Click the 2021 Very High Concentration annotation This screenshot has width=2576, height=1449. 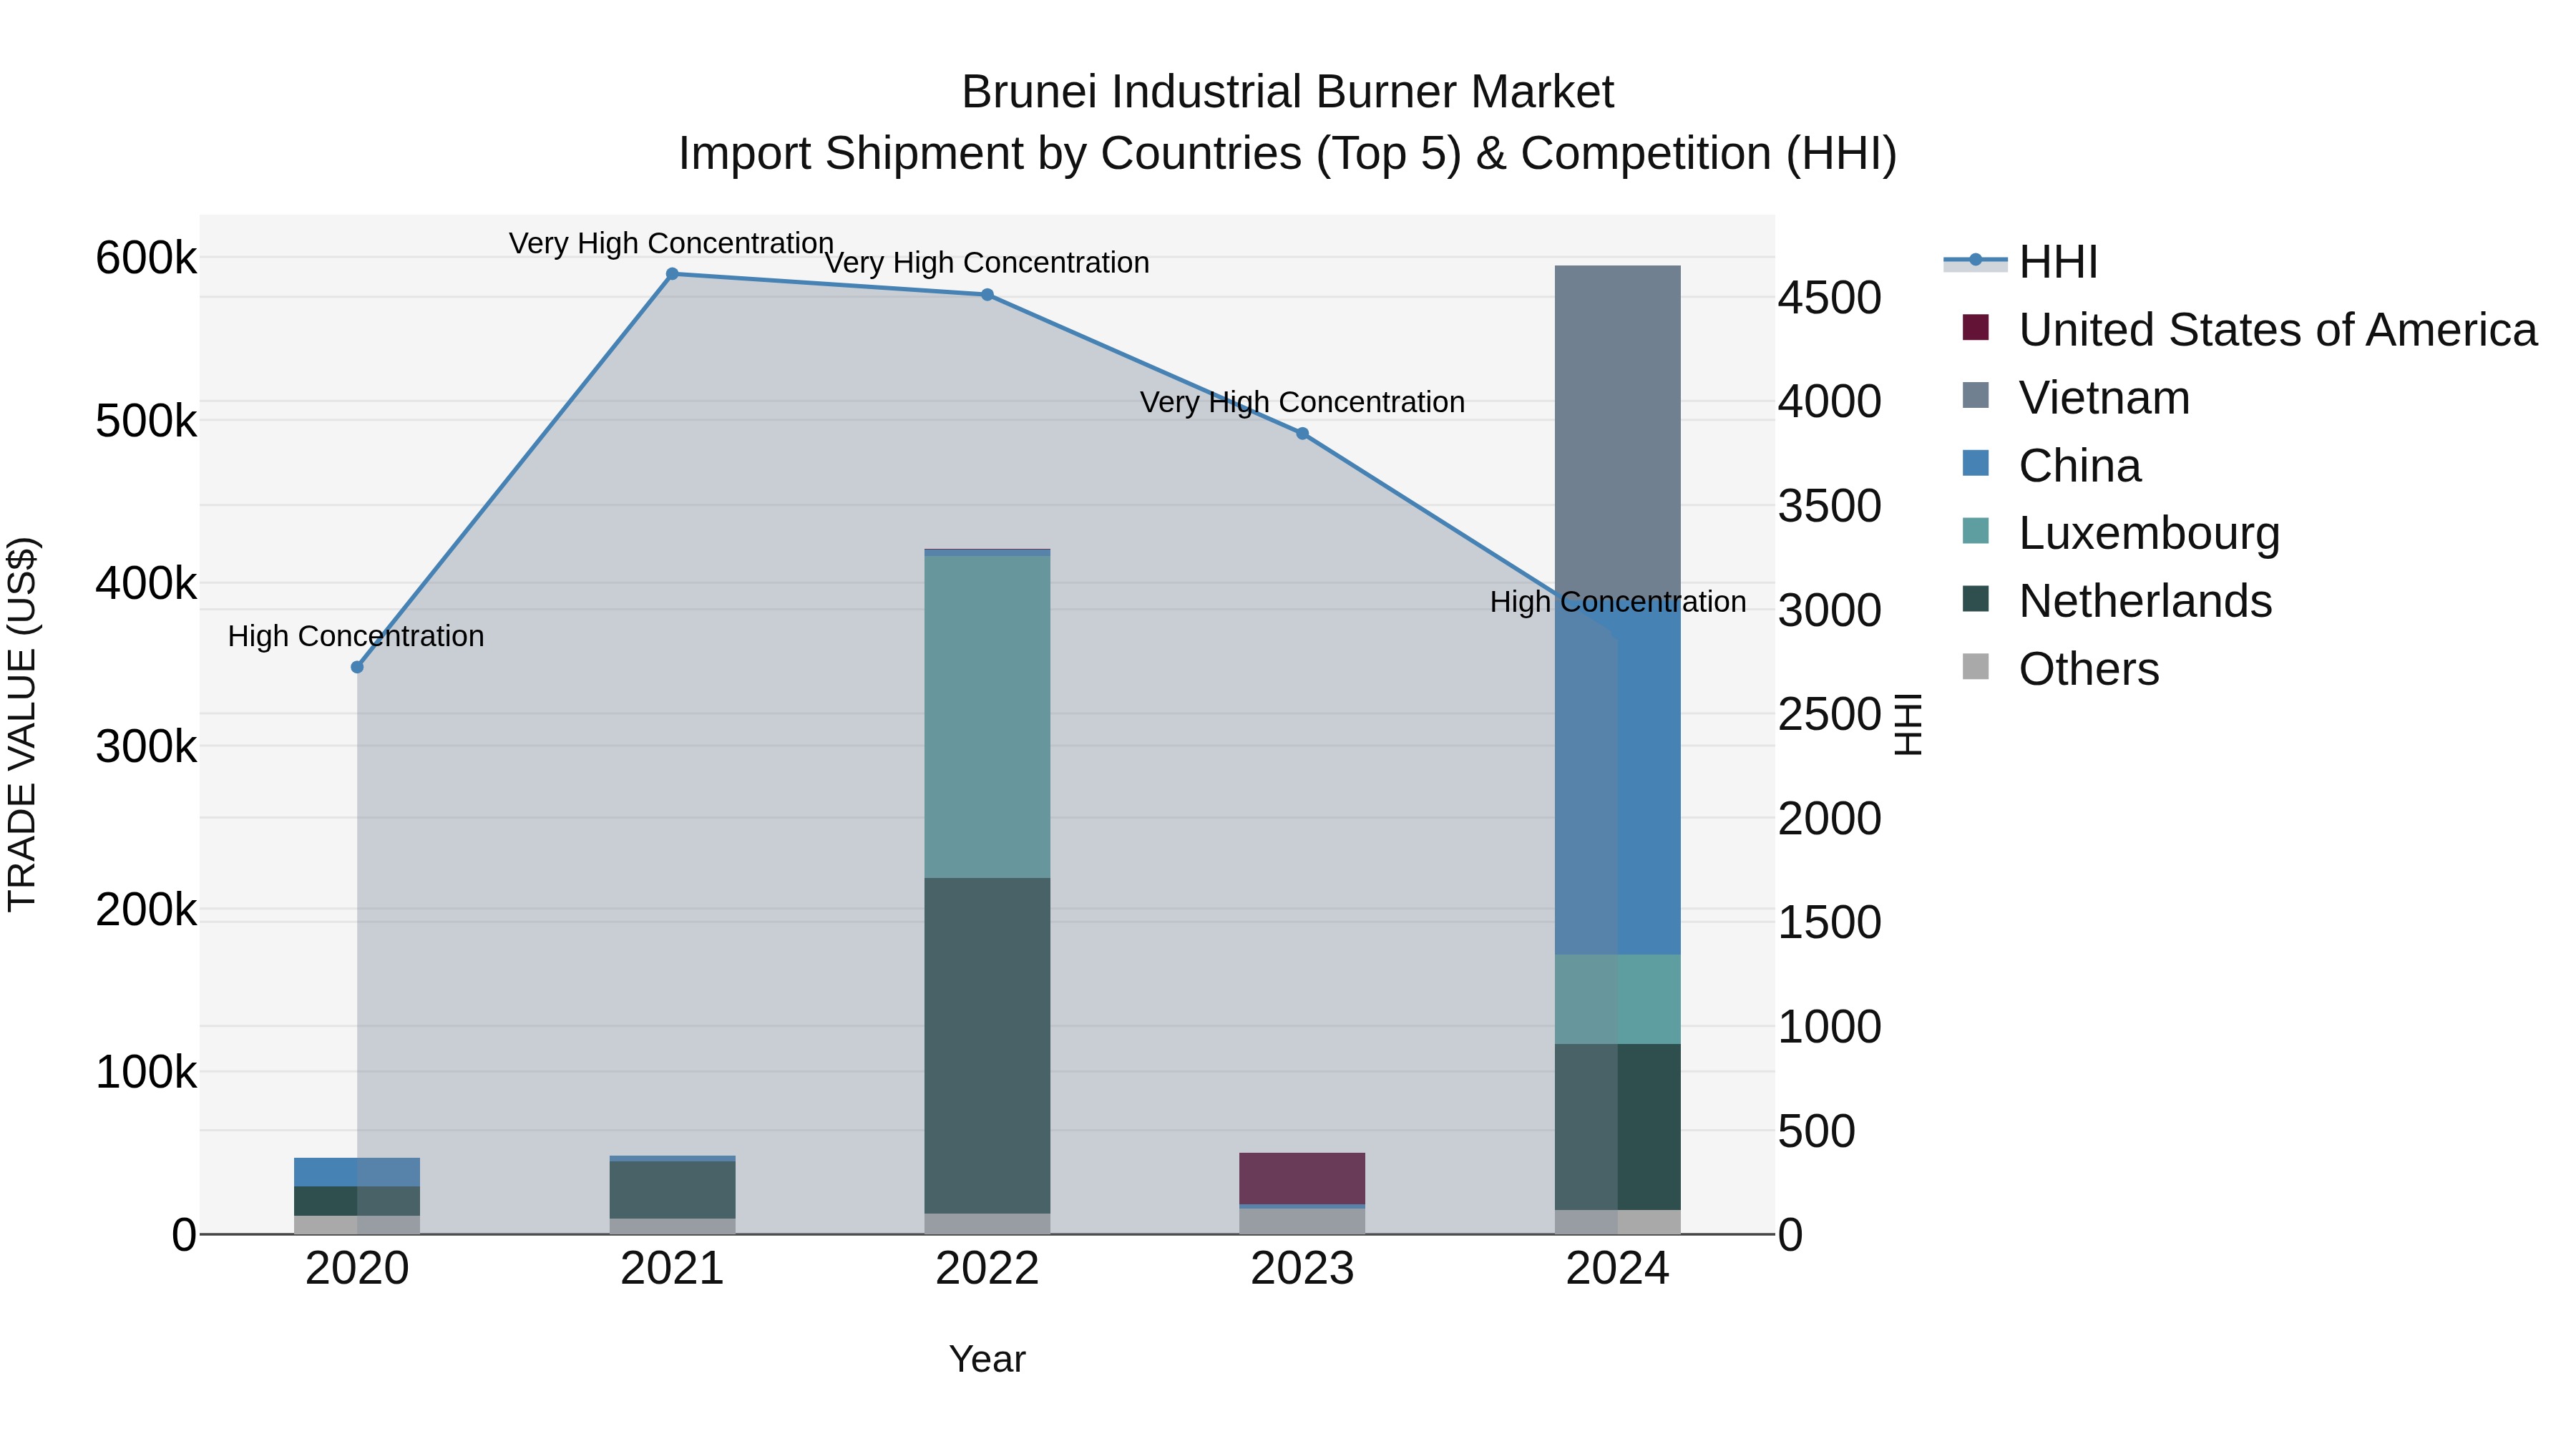pos(671,243)
